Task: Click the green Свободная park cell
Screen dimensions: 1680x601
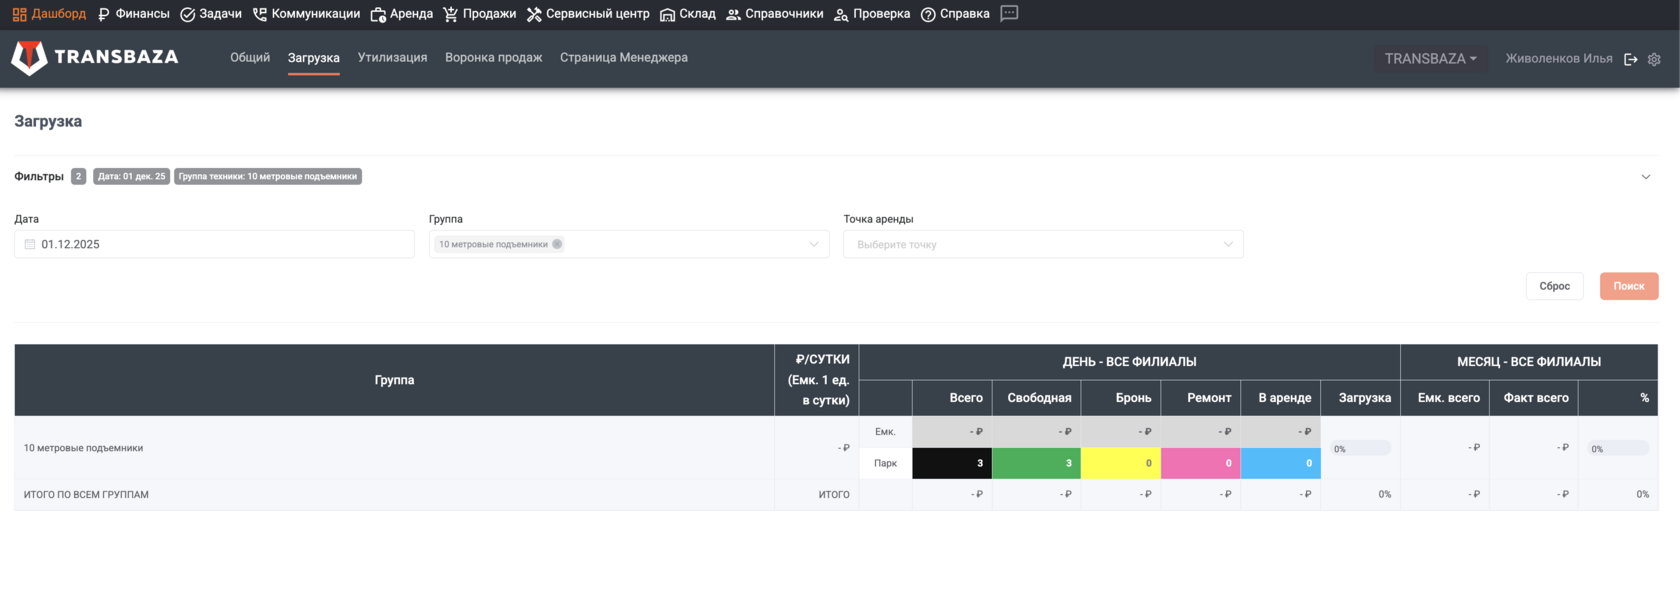Action: click(x=1036, y=463)
